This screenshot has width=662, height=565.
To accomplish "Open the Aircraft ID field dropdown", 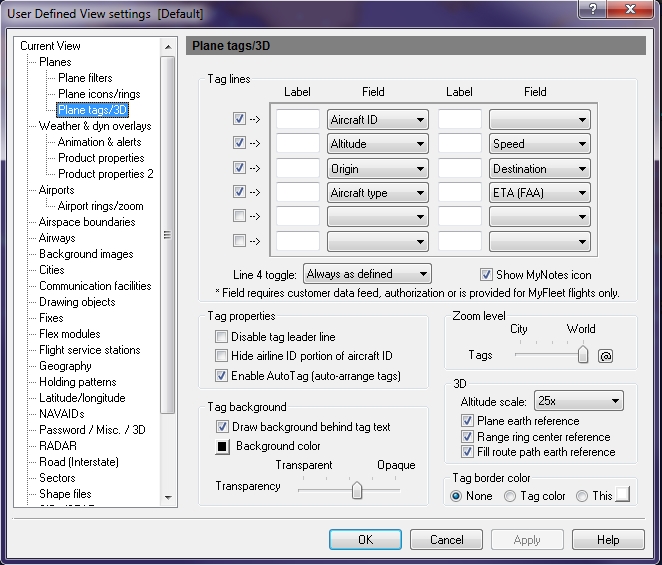I will tap(378, 120).
